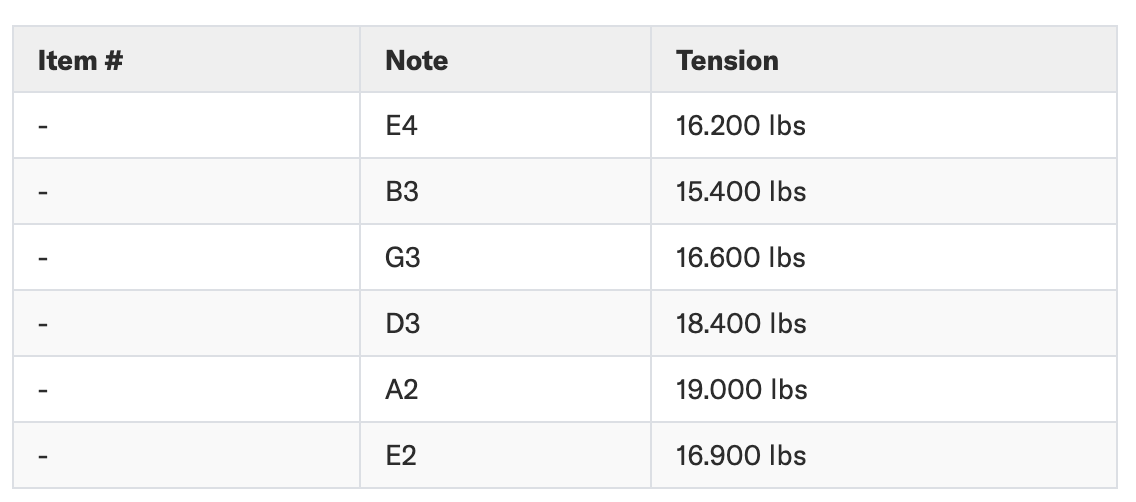
Task: Click the Note column header
Action: (x=416, y=60)
